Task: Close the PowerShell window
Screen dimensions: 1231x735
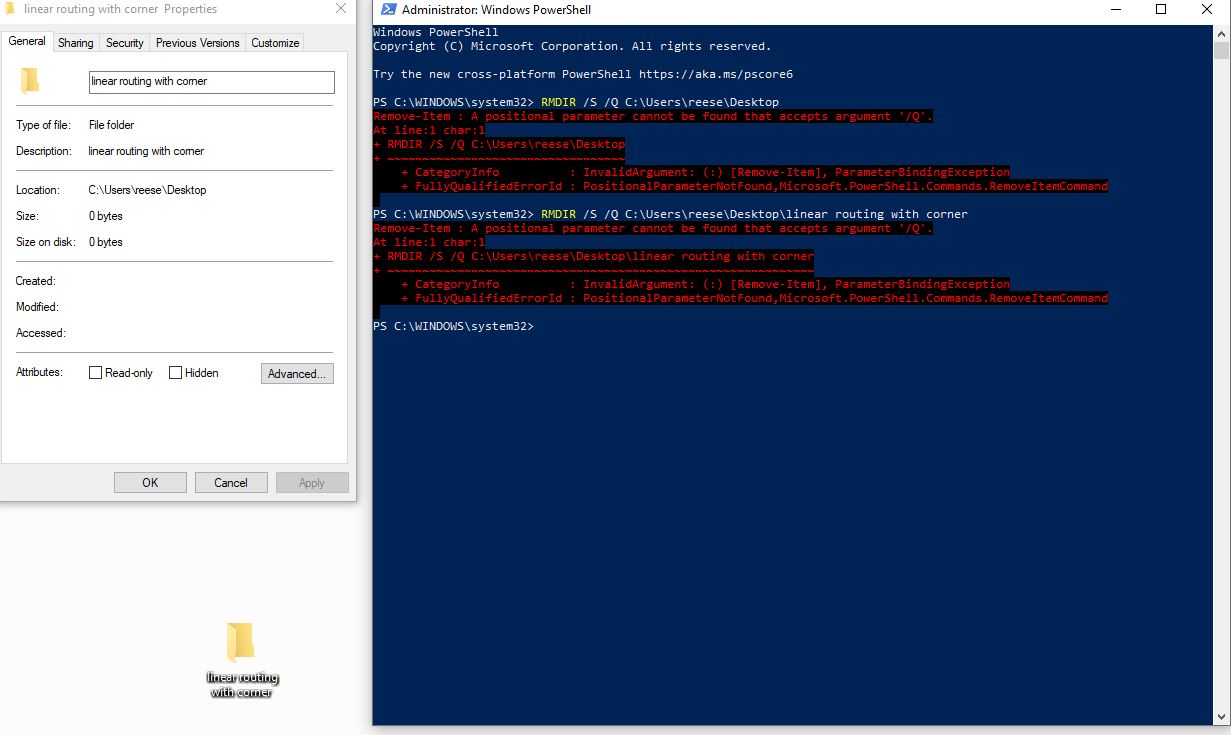Action: tap(1207, 10)
